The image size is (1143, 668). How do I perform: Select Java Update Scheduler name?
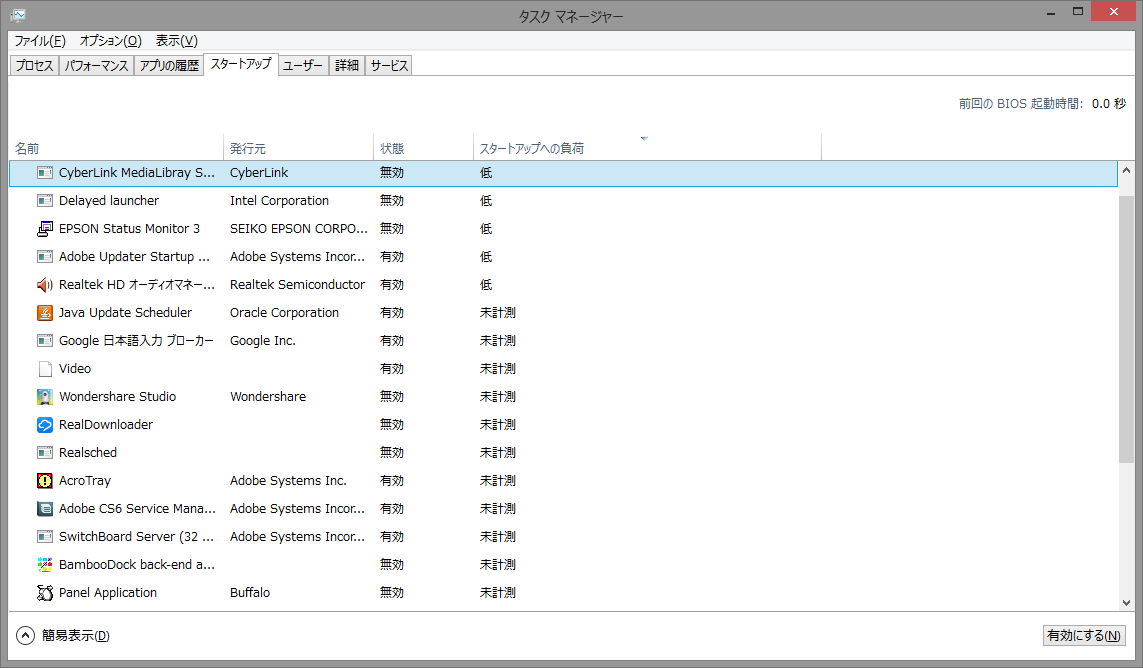(x=125, y=313)
